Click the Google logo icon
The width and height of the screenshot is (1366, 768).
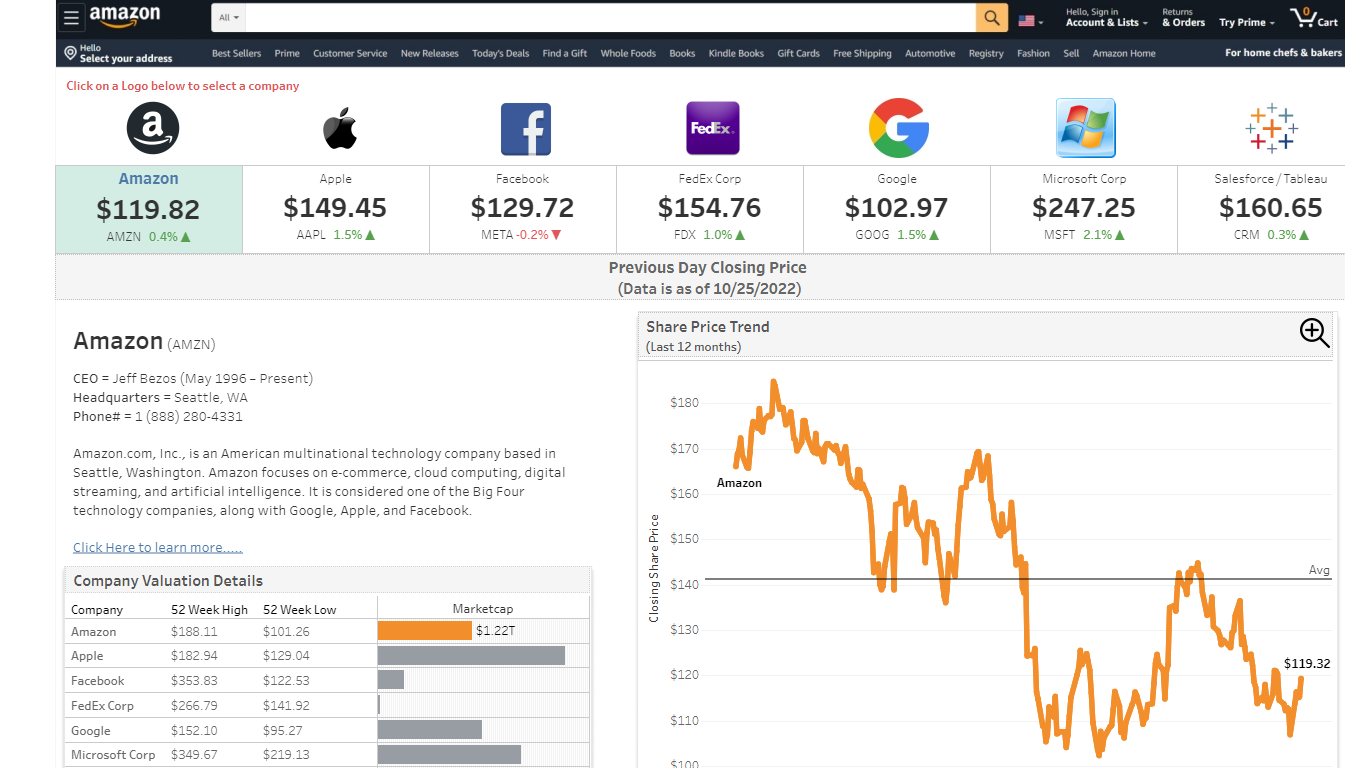tap(898, 128)
